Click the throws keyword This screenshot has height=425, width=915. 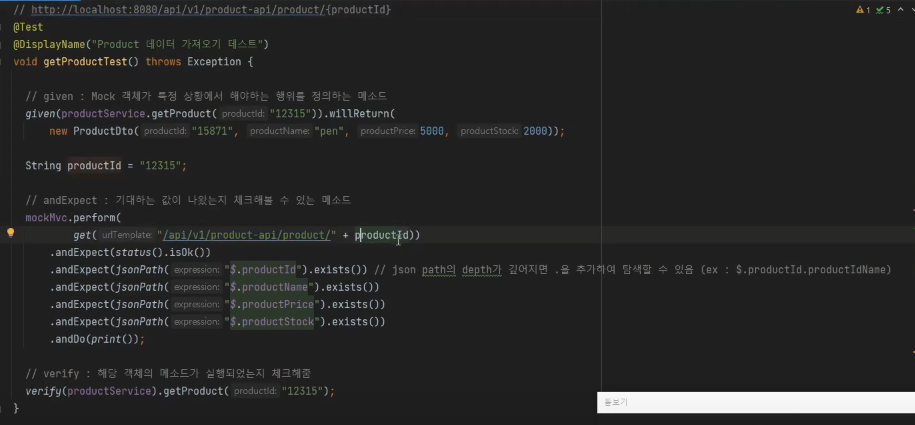(163, 62)
